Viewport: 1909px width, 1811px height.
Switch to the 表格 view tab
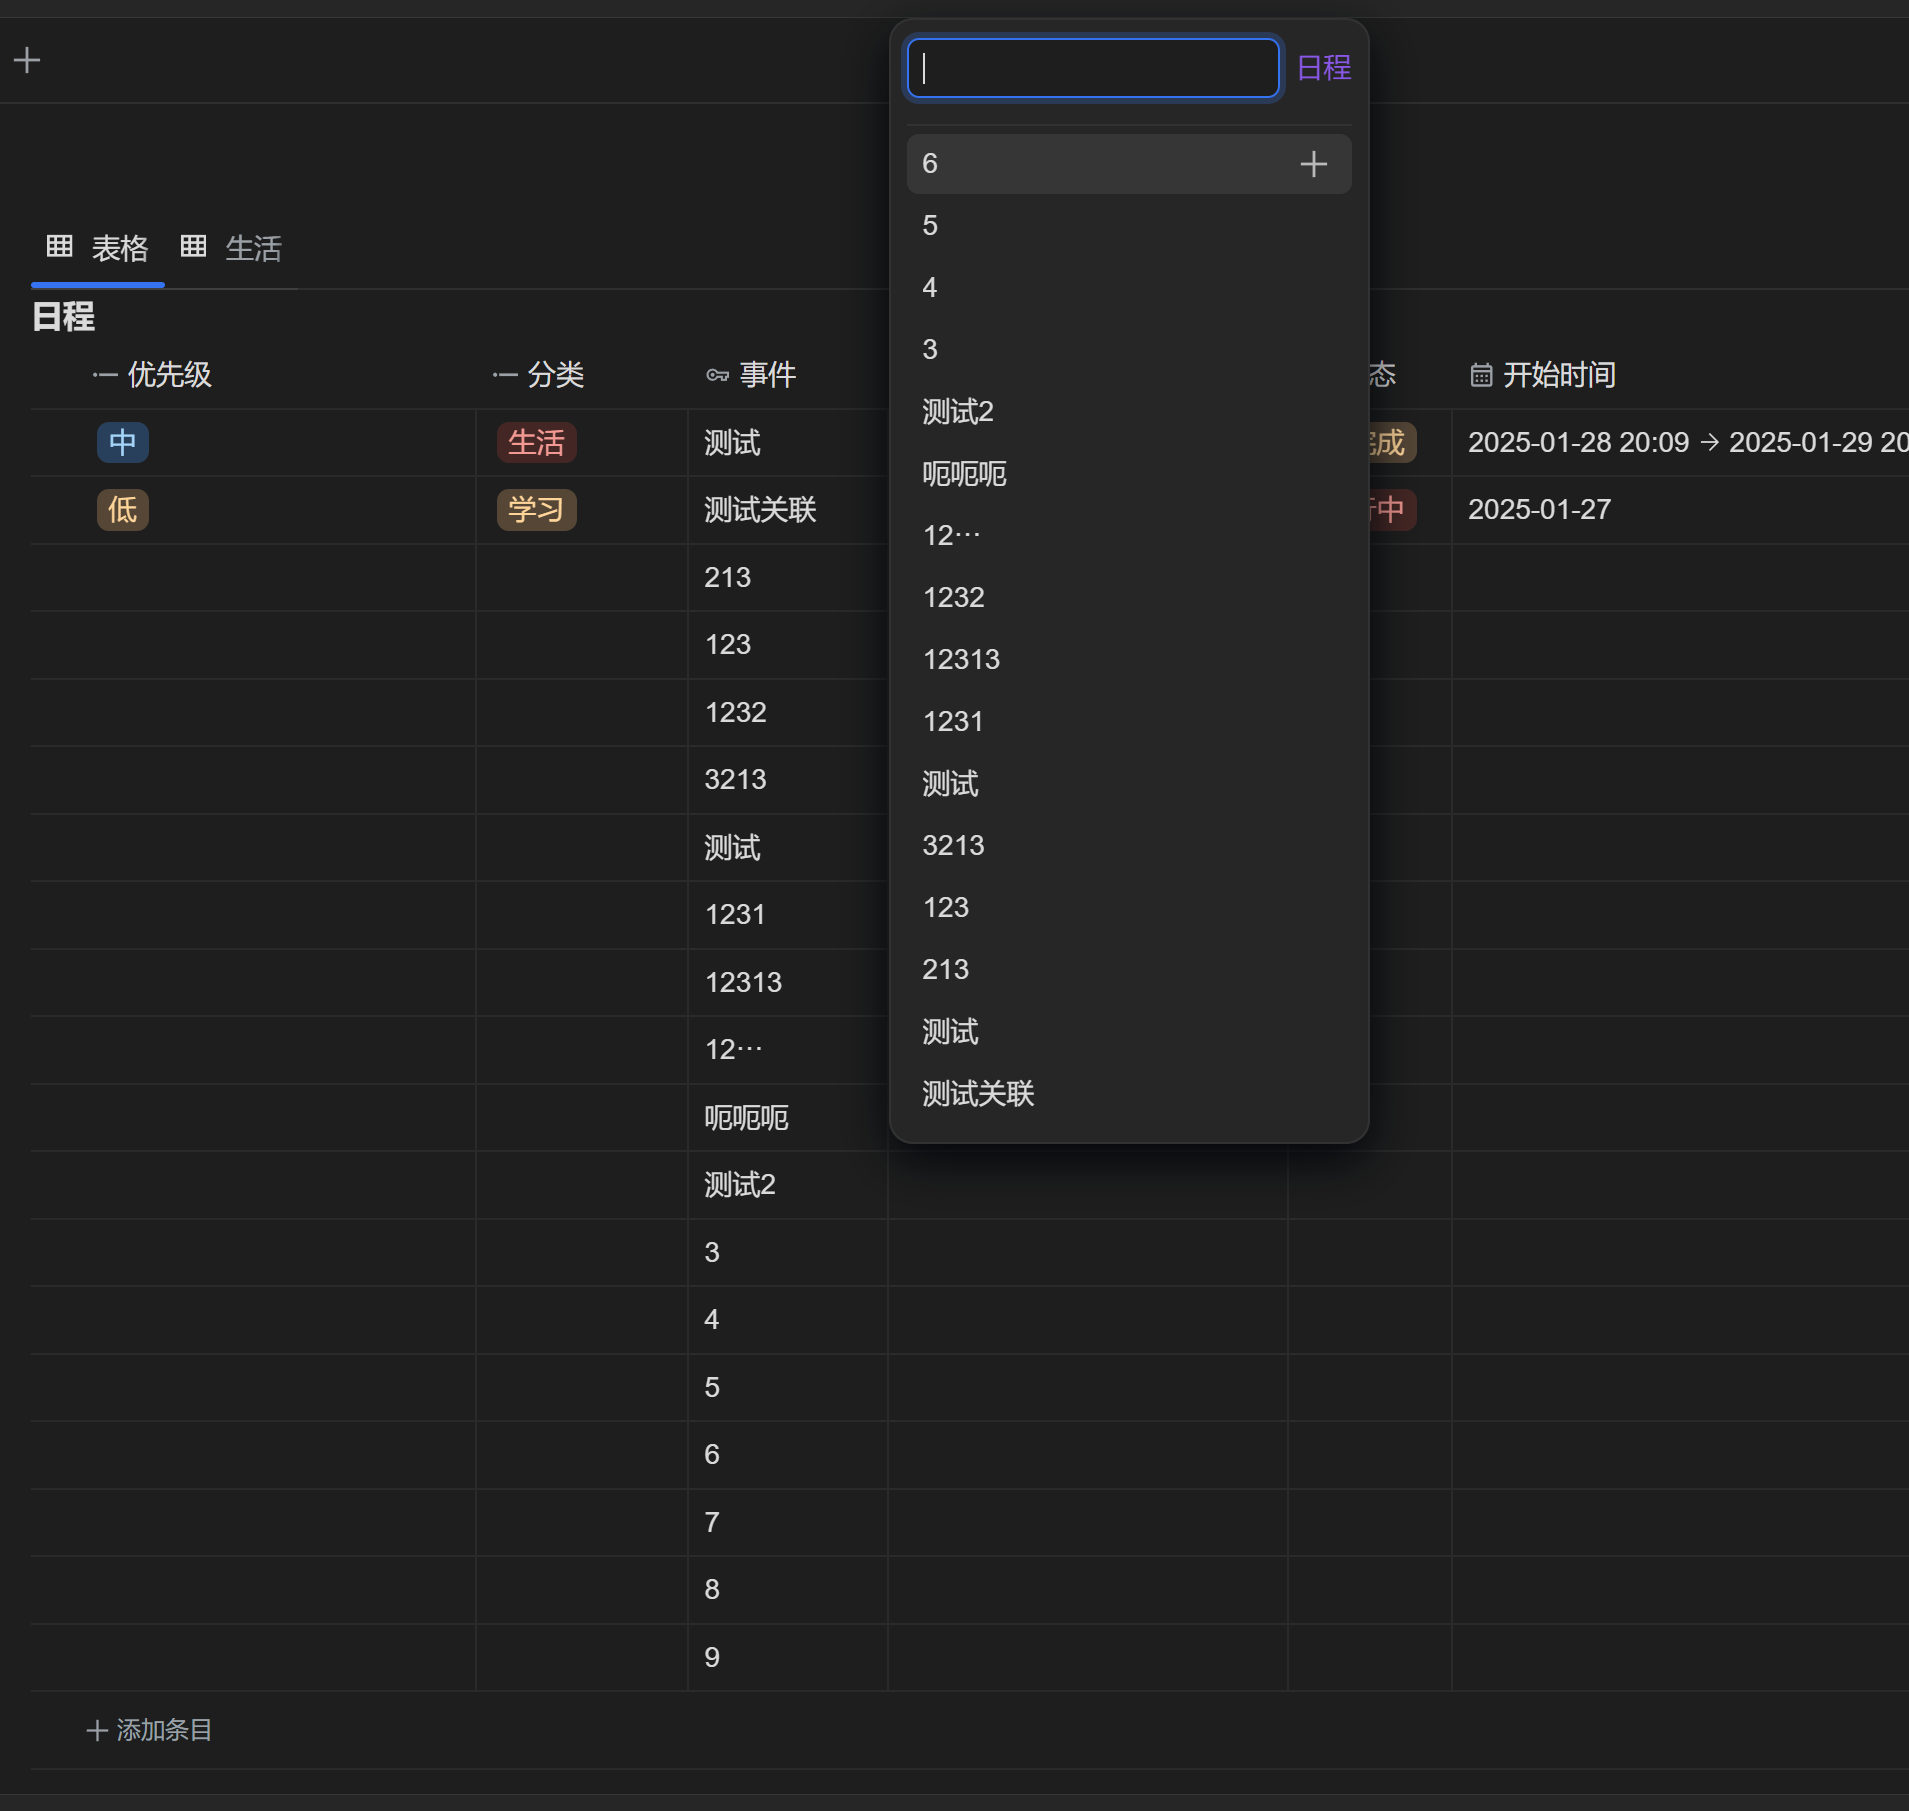click(x=119, y=248)
